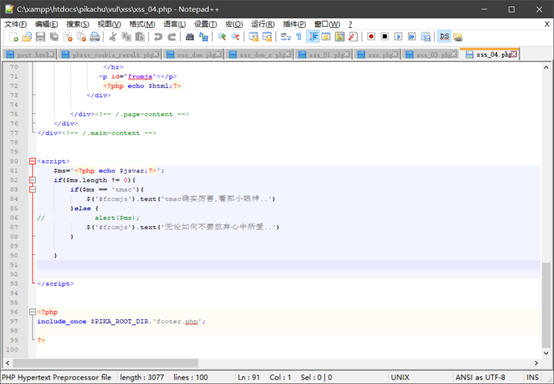554x384 pixels.
Task: Switch to the xss_dom.php tab
Action: (x=193, y=54)
